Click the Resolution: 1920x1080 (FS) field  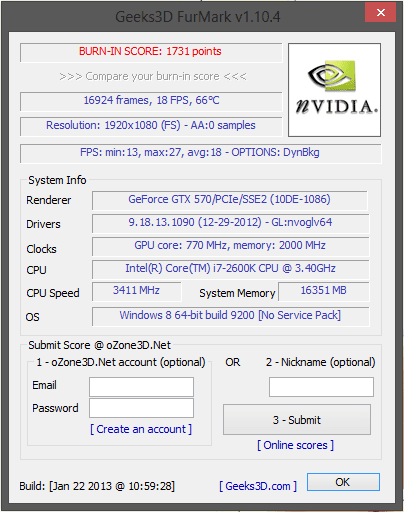click(x=151, y=126)
